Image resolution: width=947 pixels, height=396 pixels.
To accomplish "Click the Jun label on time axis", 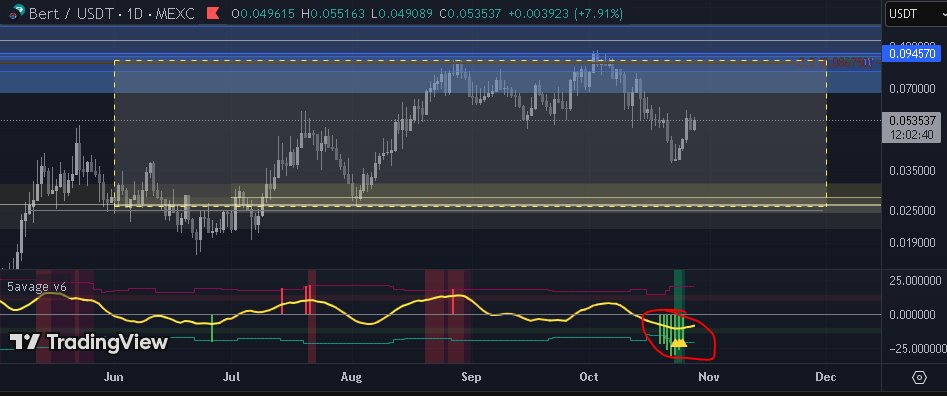I will click(x=114, y=377).
